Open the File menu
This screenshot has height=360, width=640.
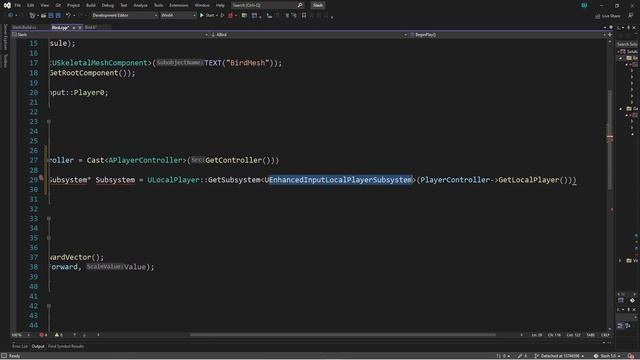pos(18,5)
